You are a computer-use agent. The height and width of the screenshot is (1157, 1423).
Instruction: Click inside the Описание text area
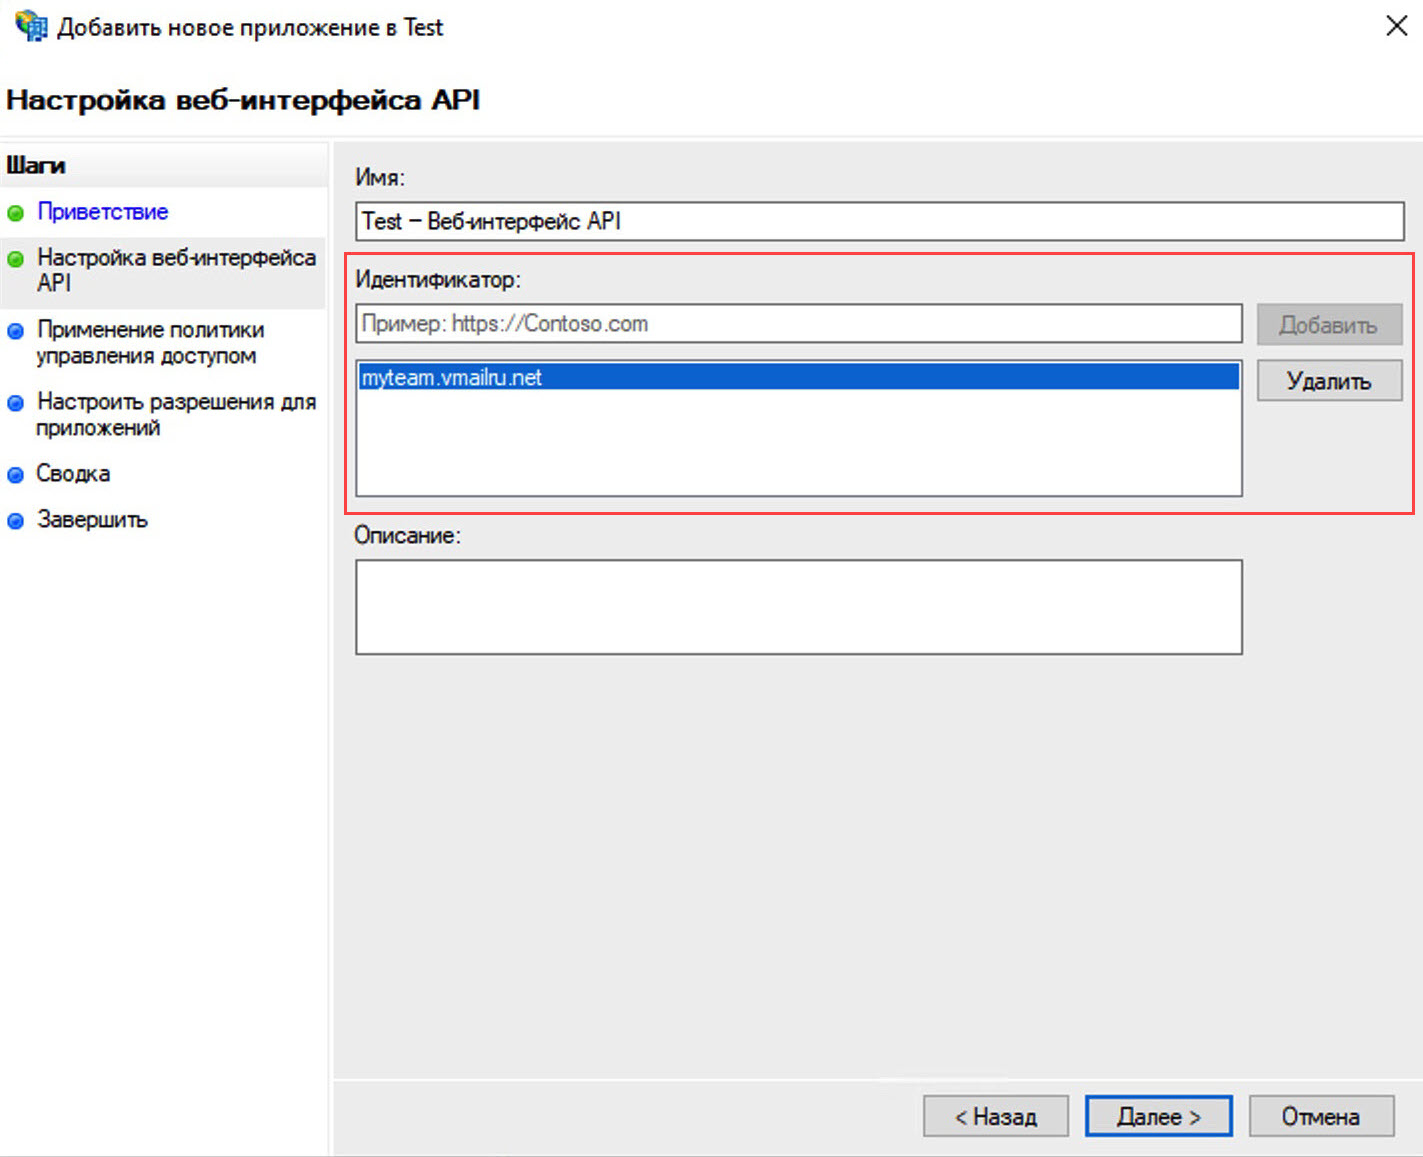coord(798,607)
